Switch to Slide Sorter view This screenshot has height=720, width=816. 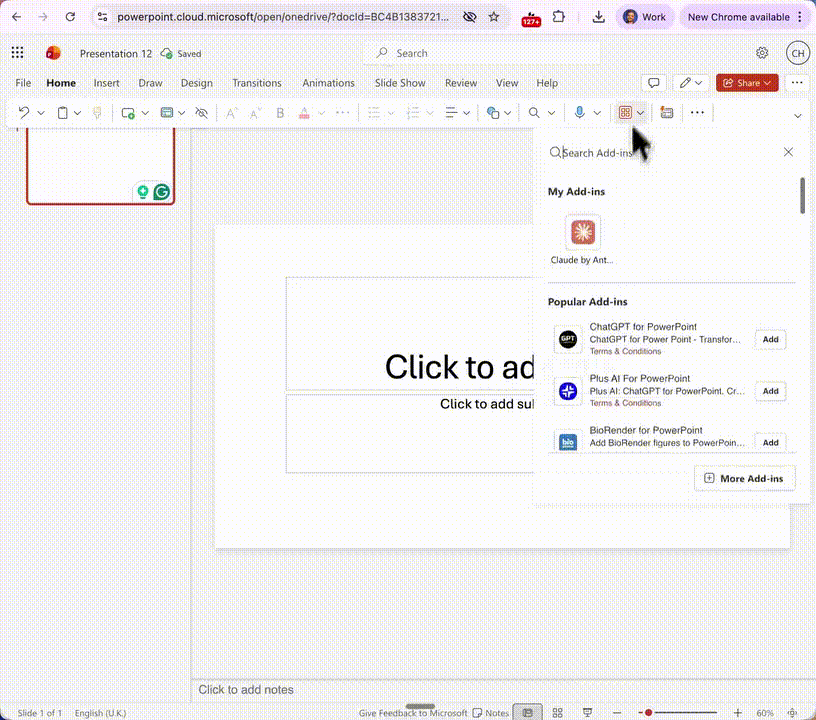coord(555,713)
